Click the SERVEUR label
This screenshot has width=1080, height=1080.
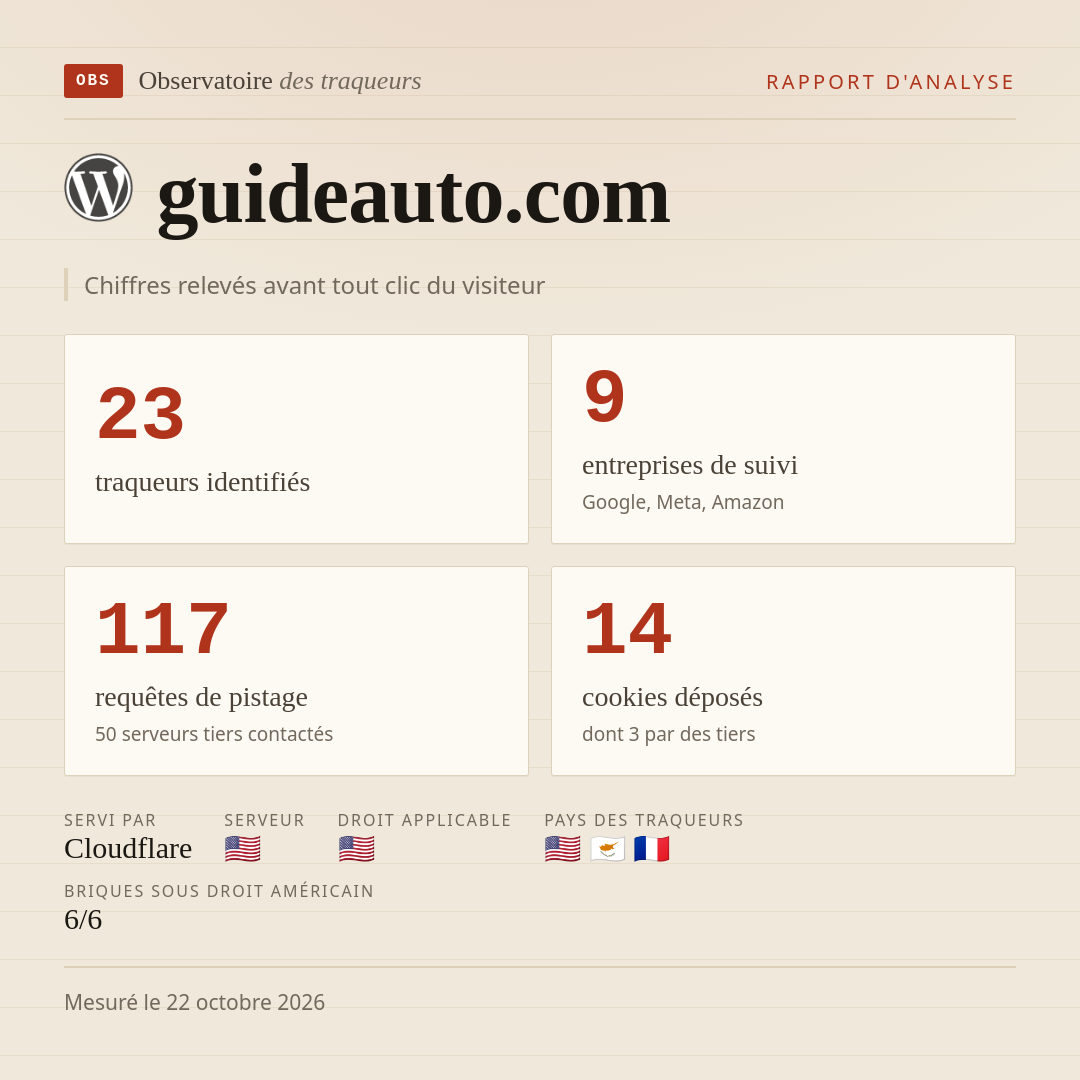[264, 820]
